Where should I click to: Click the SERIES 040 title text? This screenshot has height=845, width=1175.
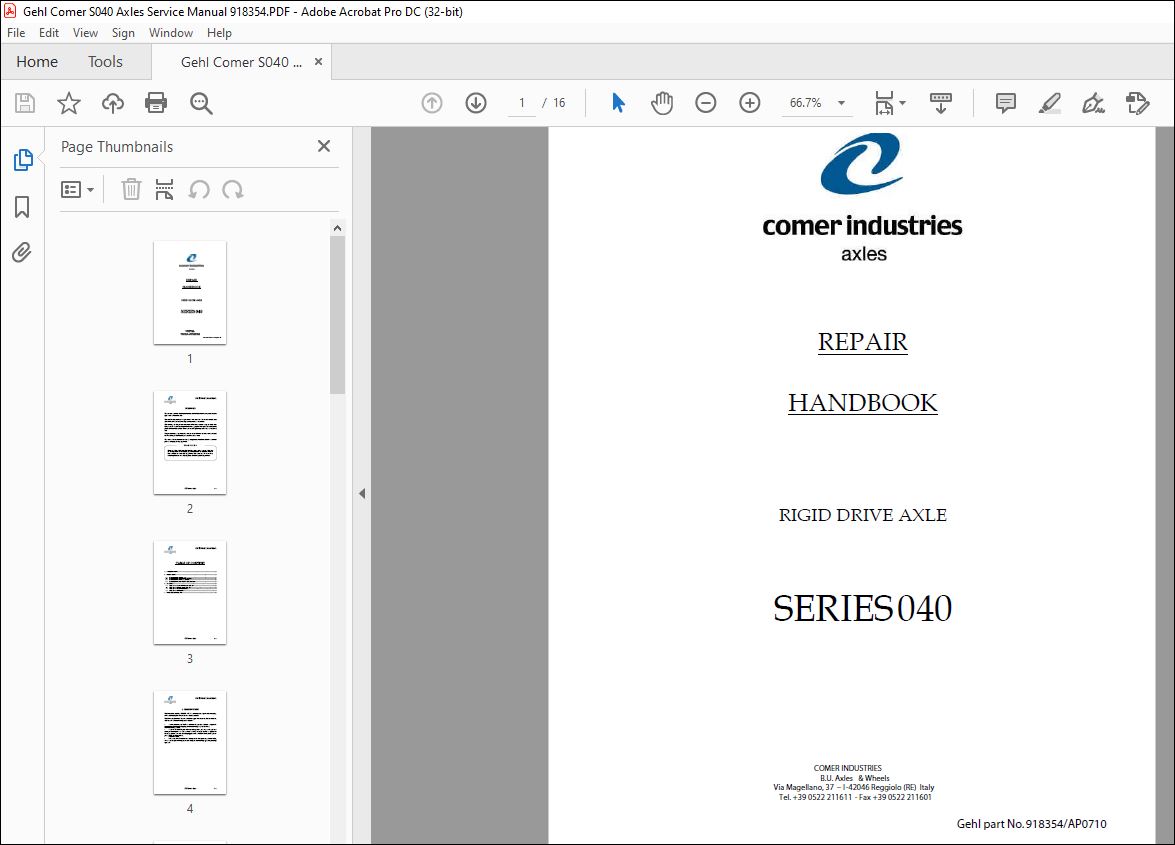coord(863,608)
